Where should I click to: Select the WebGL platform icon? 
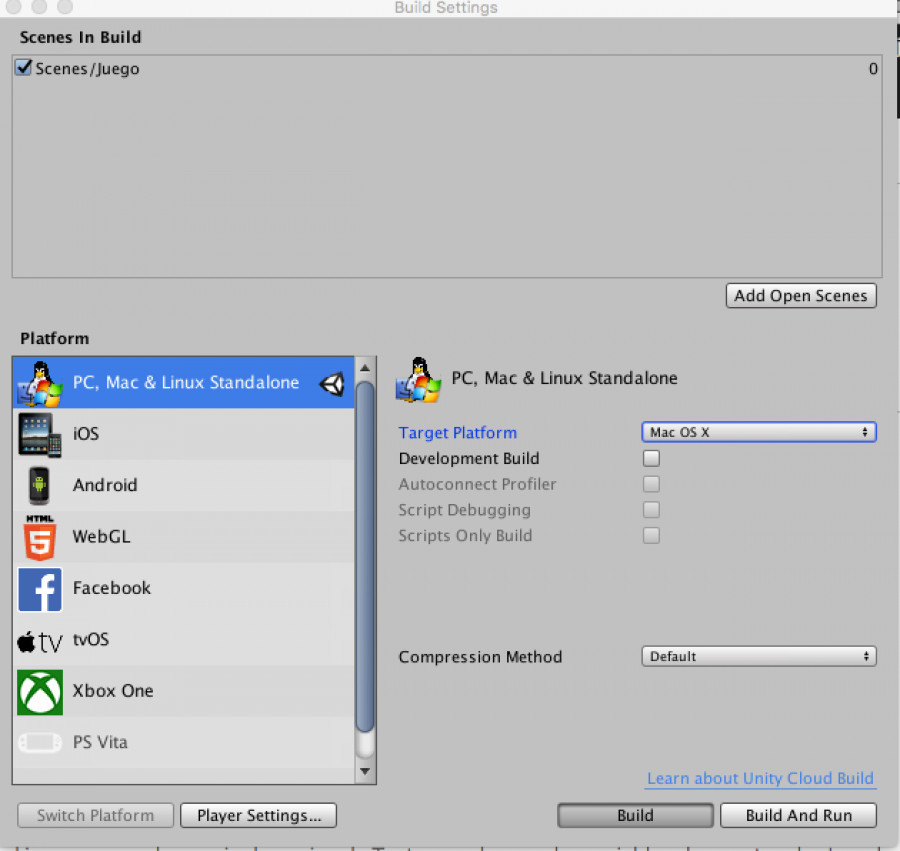pos(40,537)
